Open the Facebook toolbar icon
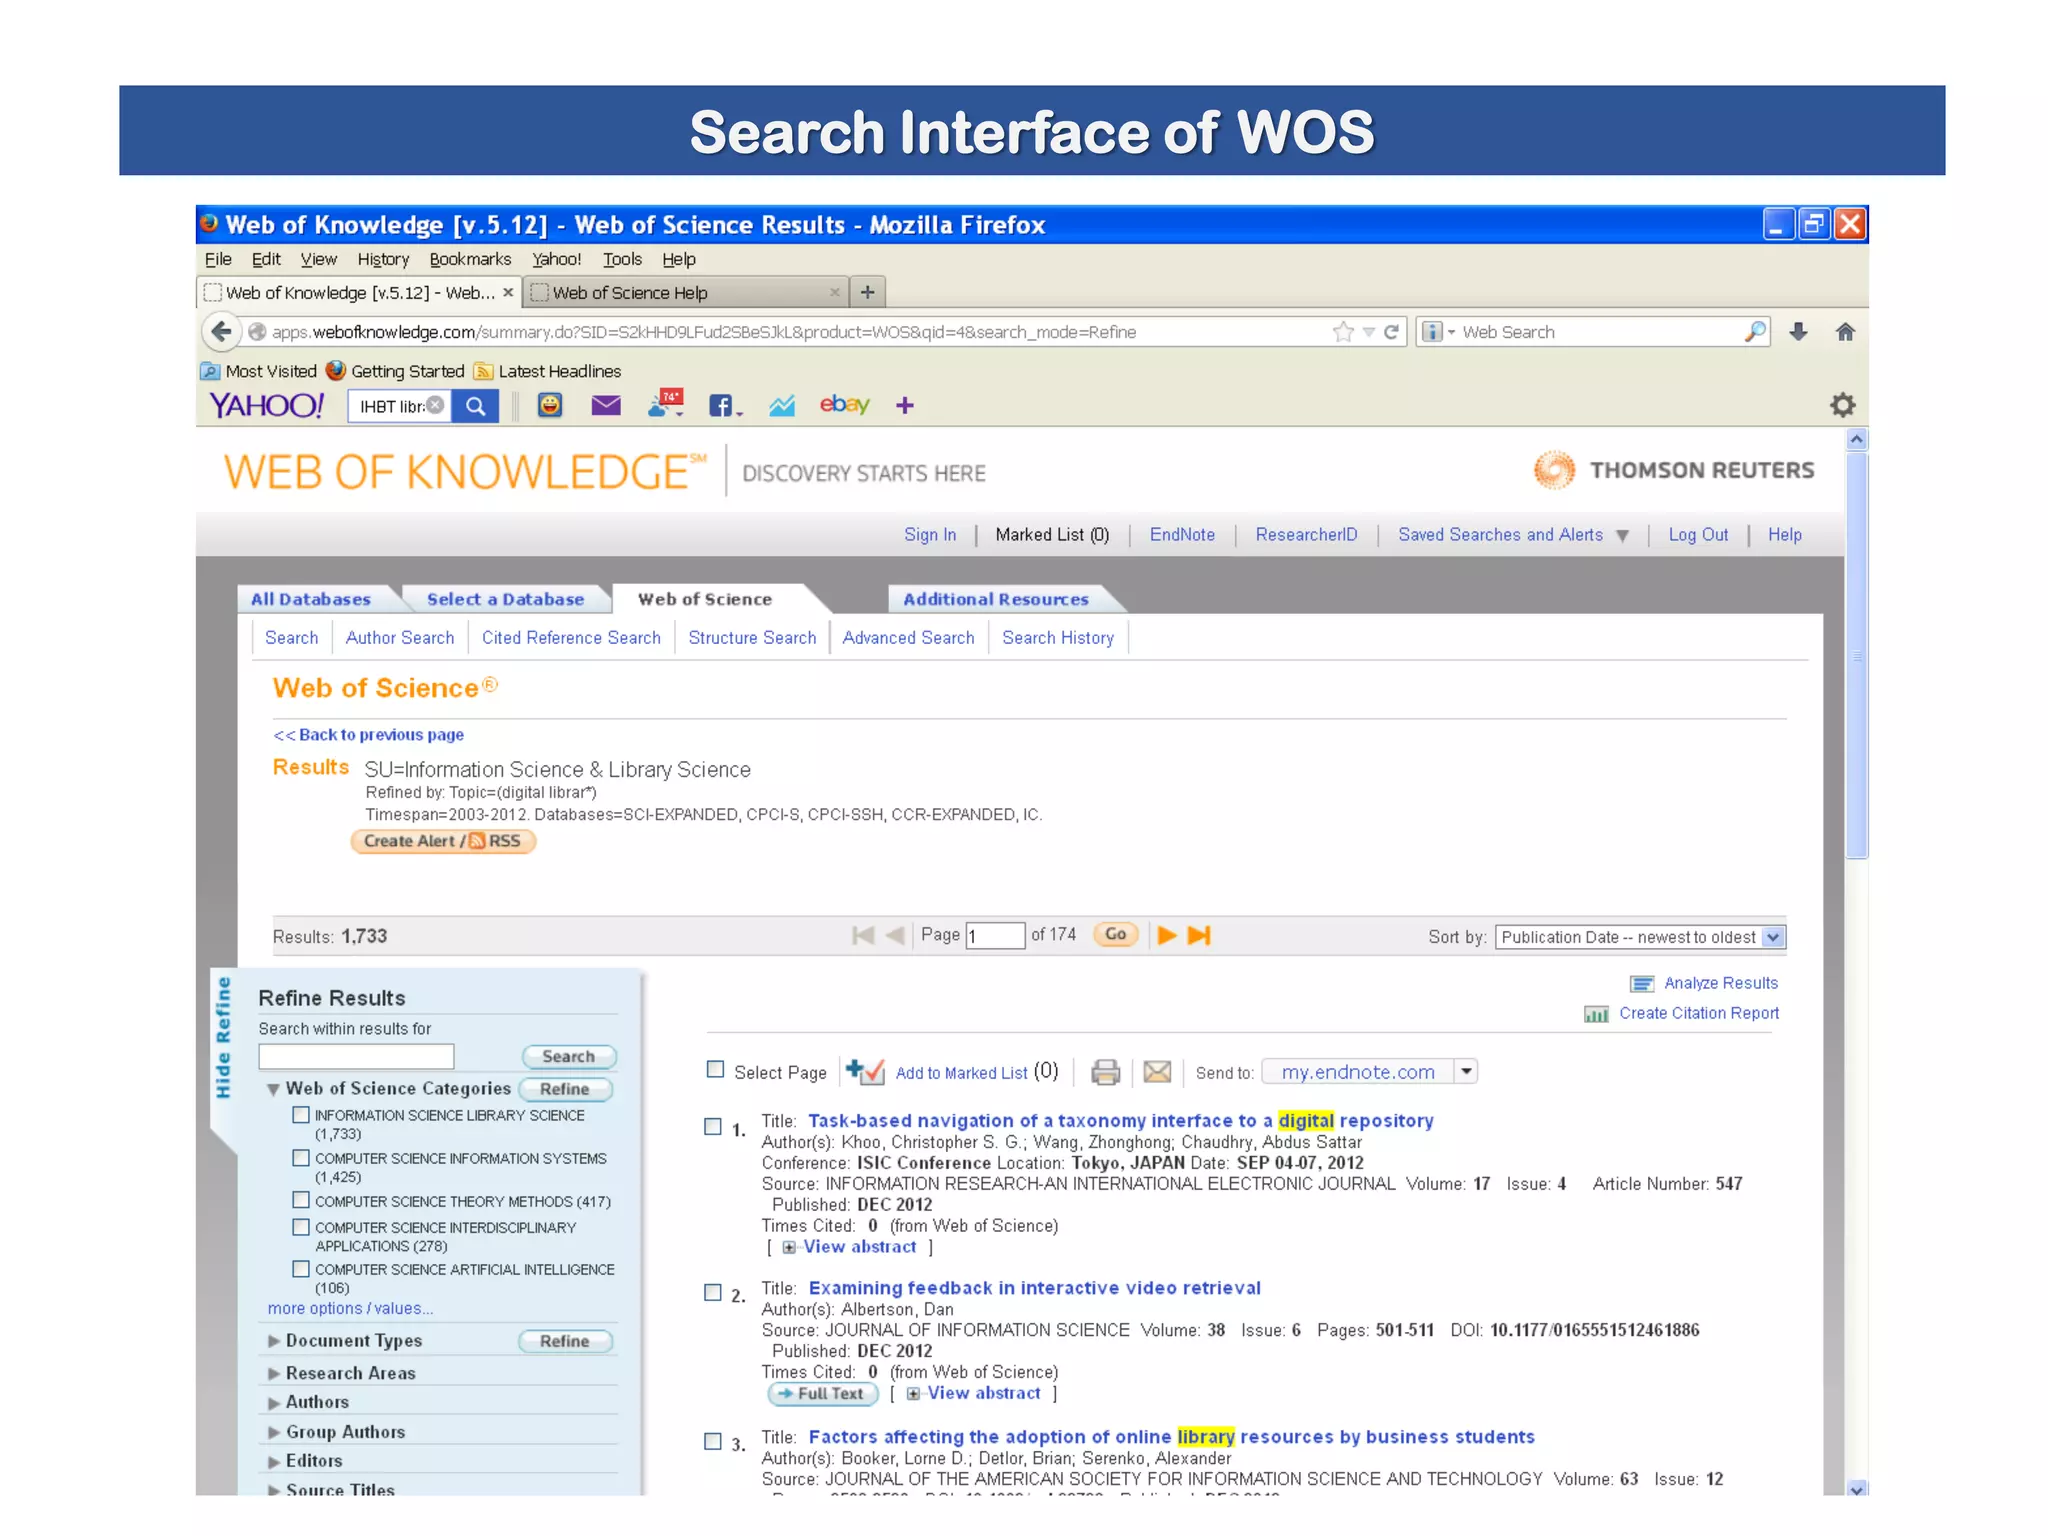Viewport: 2048px width, 1536px height. [x=722, y=405]
